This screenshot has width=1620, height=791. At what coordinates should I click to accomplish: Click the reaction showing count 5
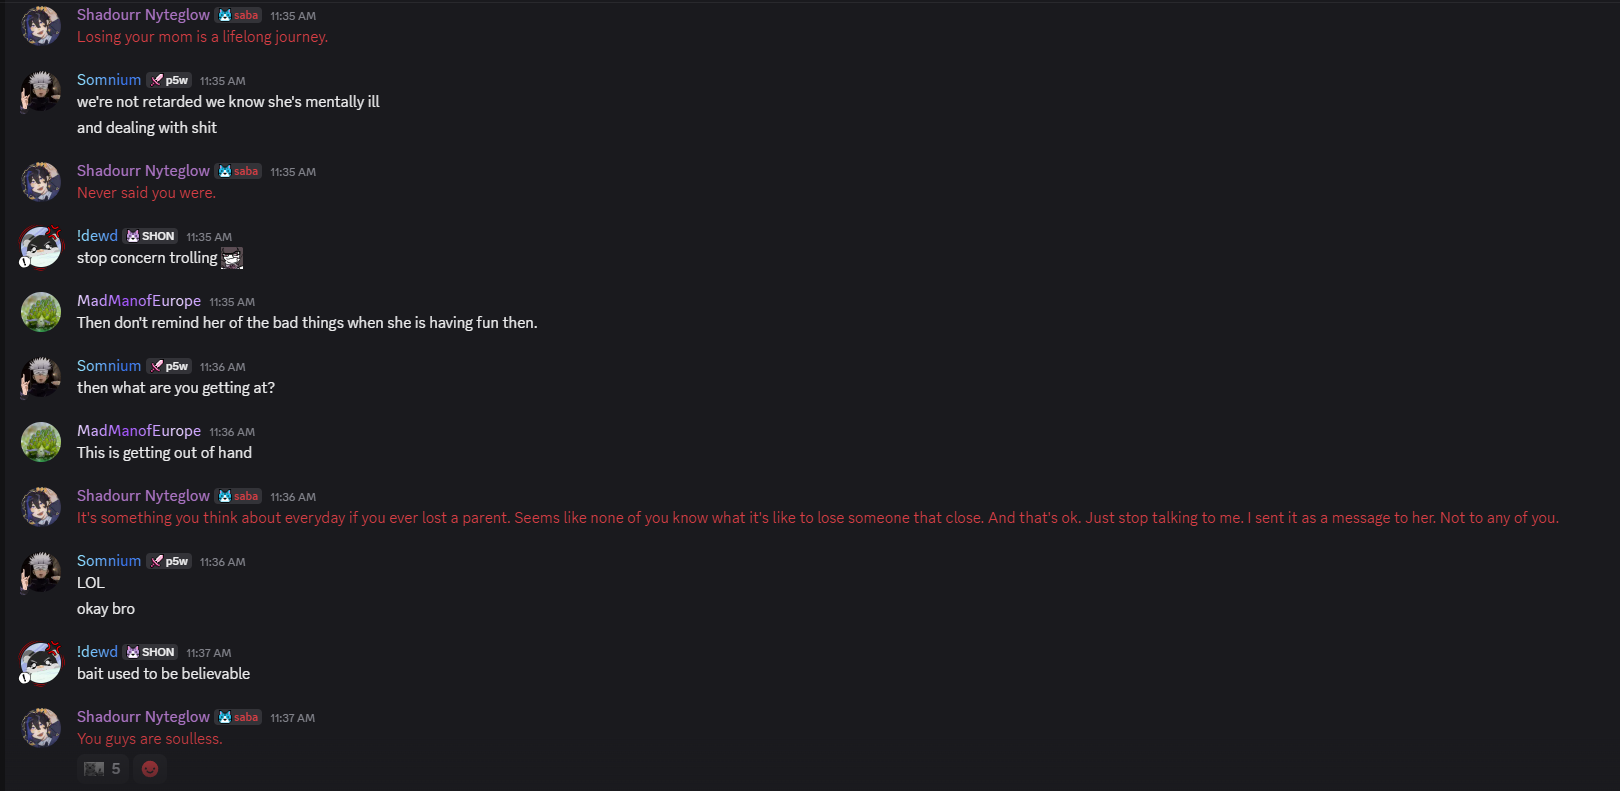(x=103, y=768)
